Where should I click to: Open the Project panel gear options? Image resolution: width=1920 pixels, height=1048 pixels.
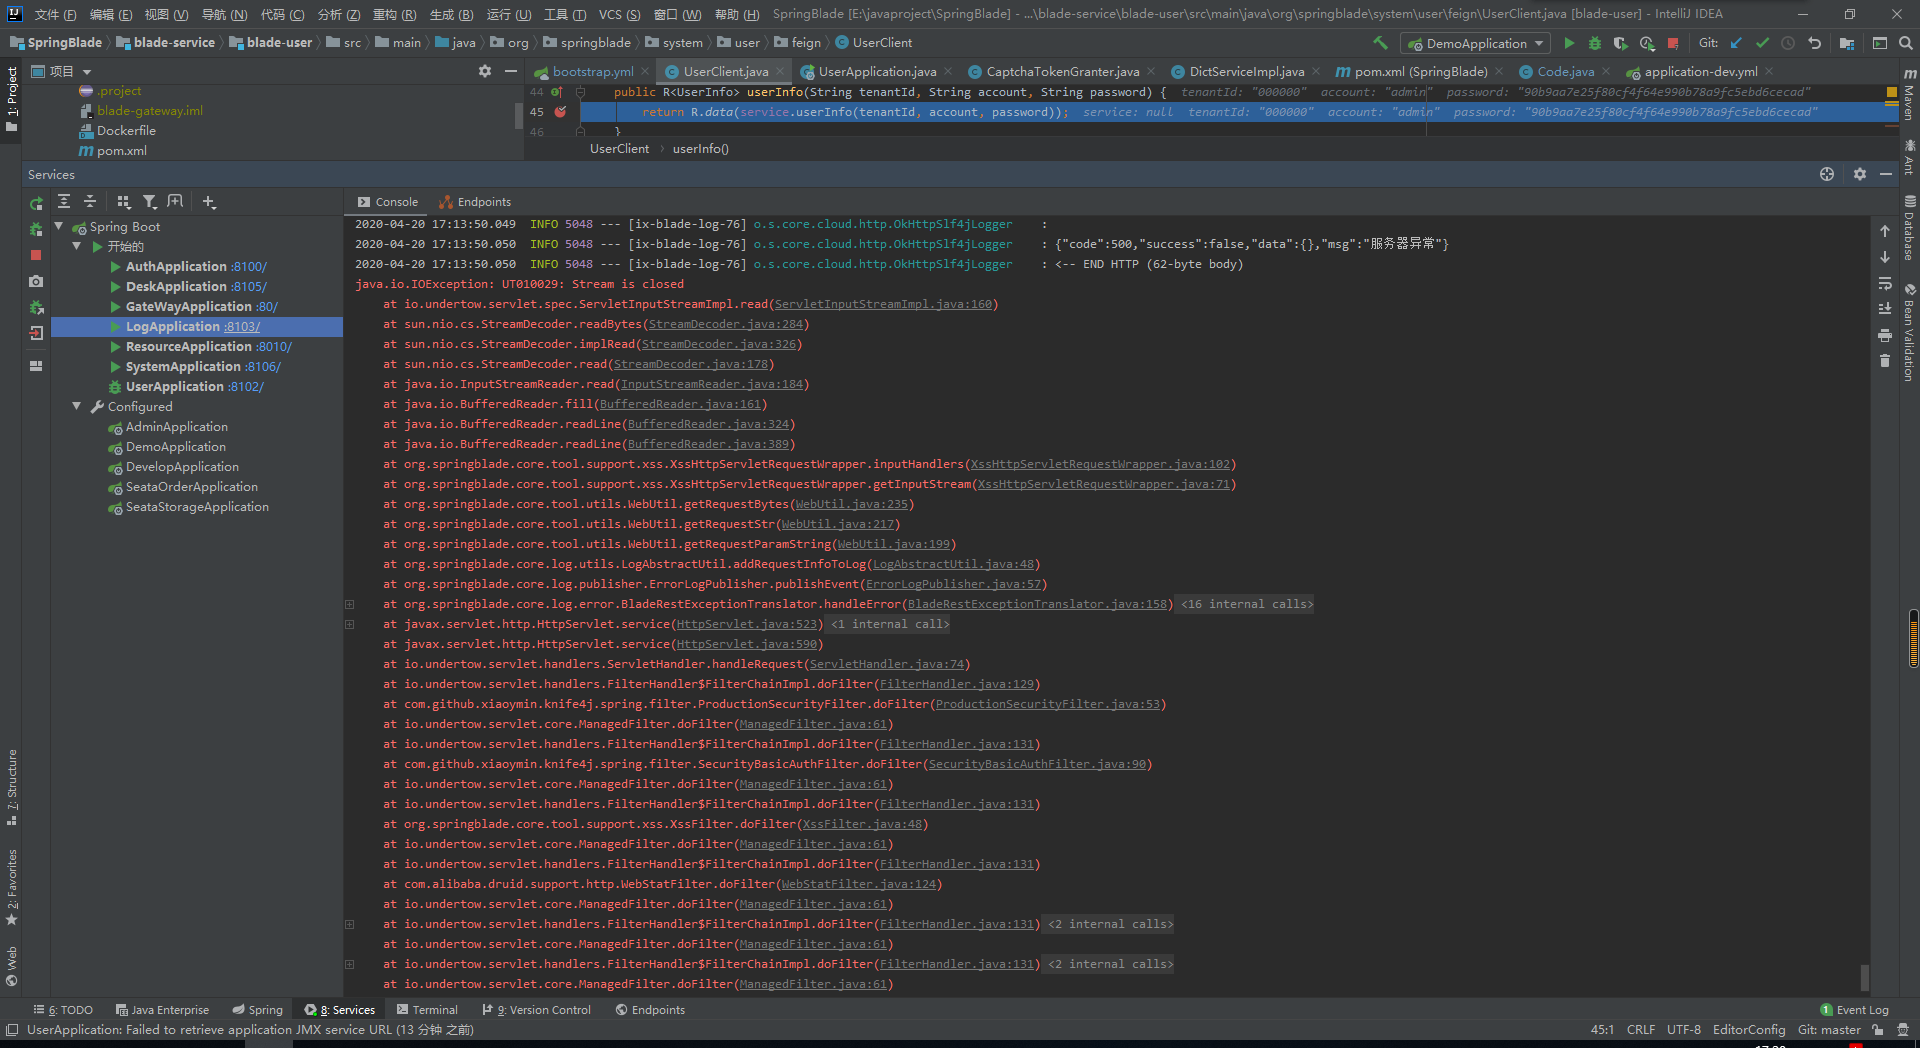tap(485, 71)
